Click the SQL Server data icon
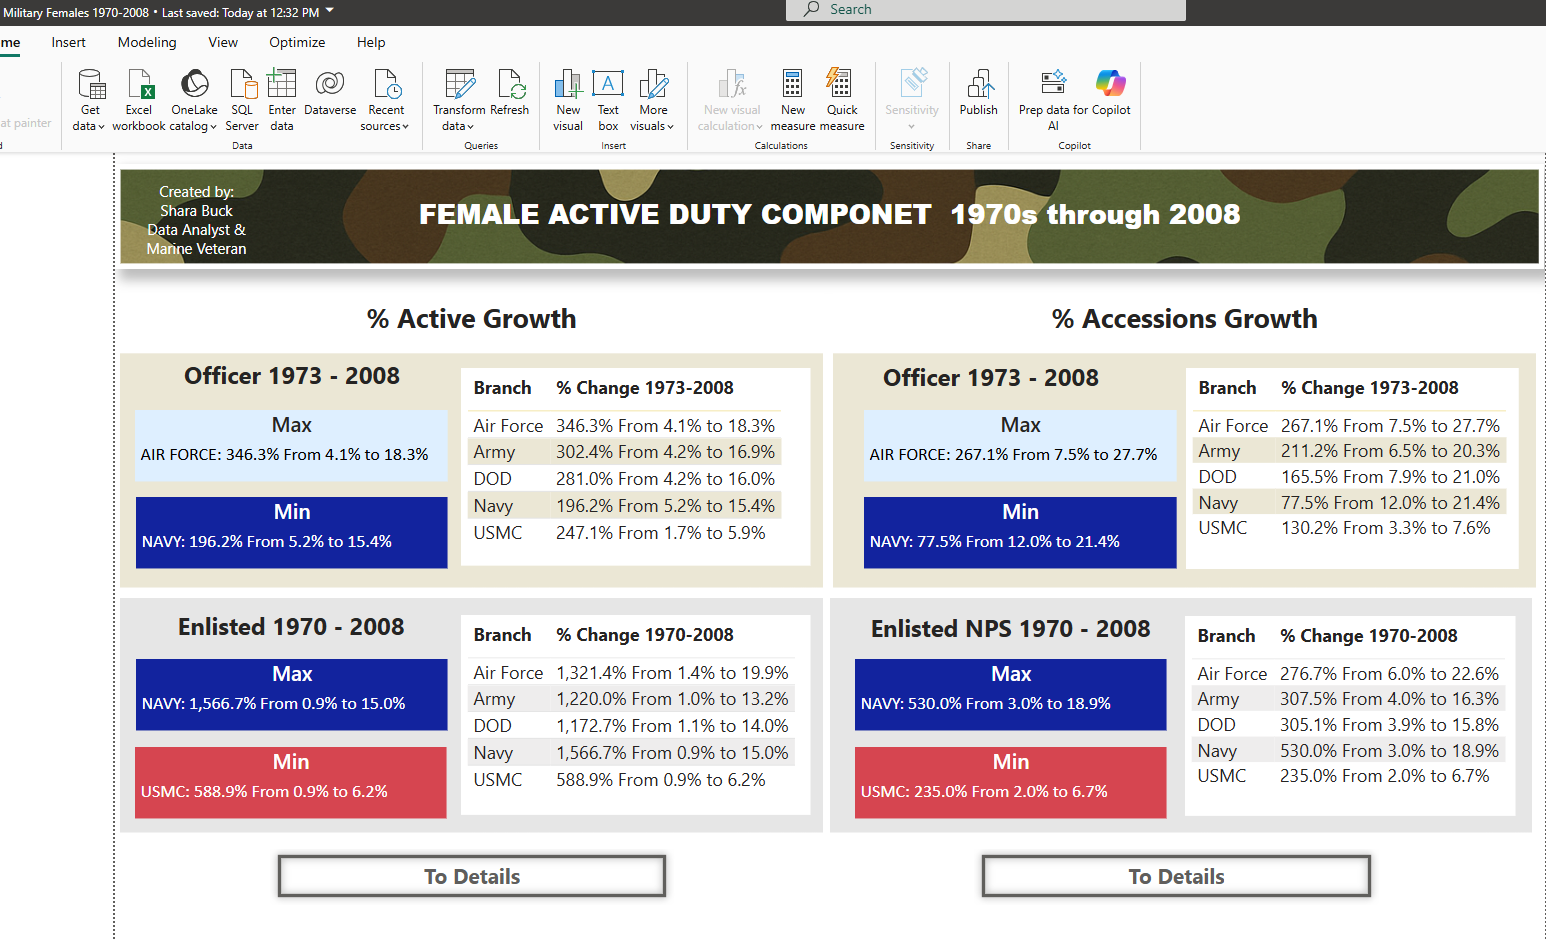Viewport: 1546px width, 939px height. tap(242, 100)
